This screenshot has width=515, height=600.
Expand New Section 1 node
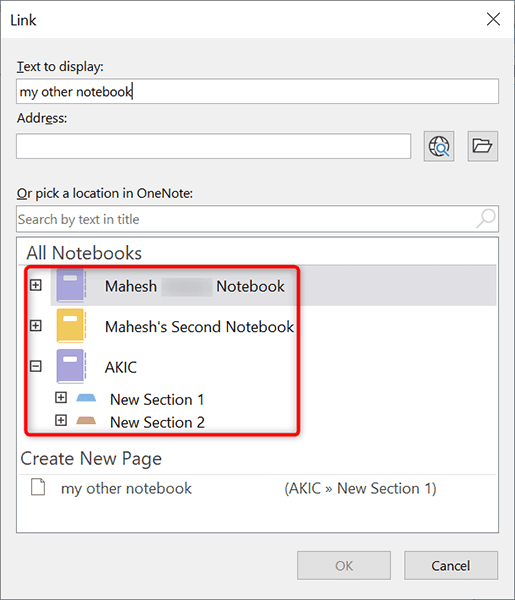pos(61,398)
